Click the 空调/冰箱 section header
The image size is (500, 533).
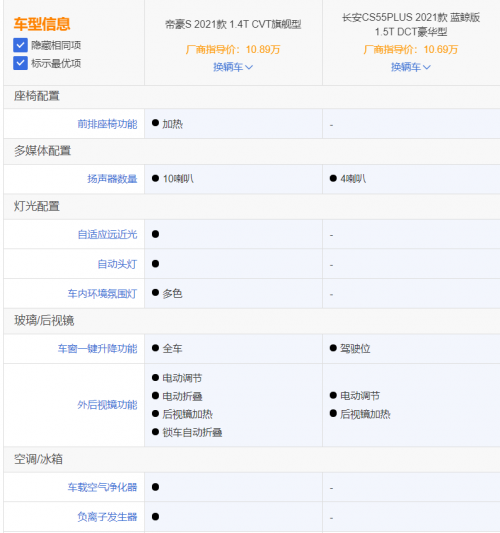pyautogui.click(x=38, y=459)
